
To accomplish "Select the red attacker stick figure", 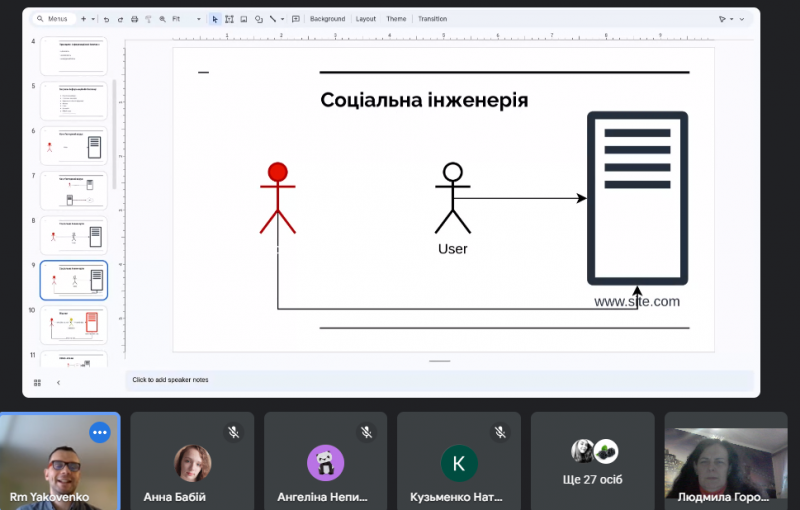I will pos(278,198).
